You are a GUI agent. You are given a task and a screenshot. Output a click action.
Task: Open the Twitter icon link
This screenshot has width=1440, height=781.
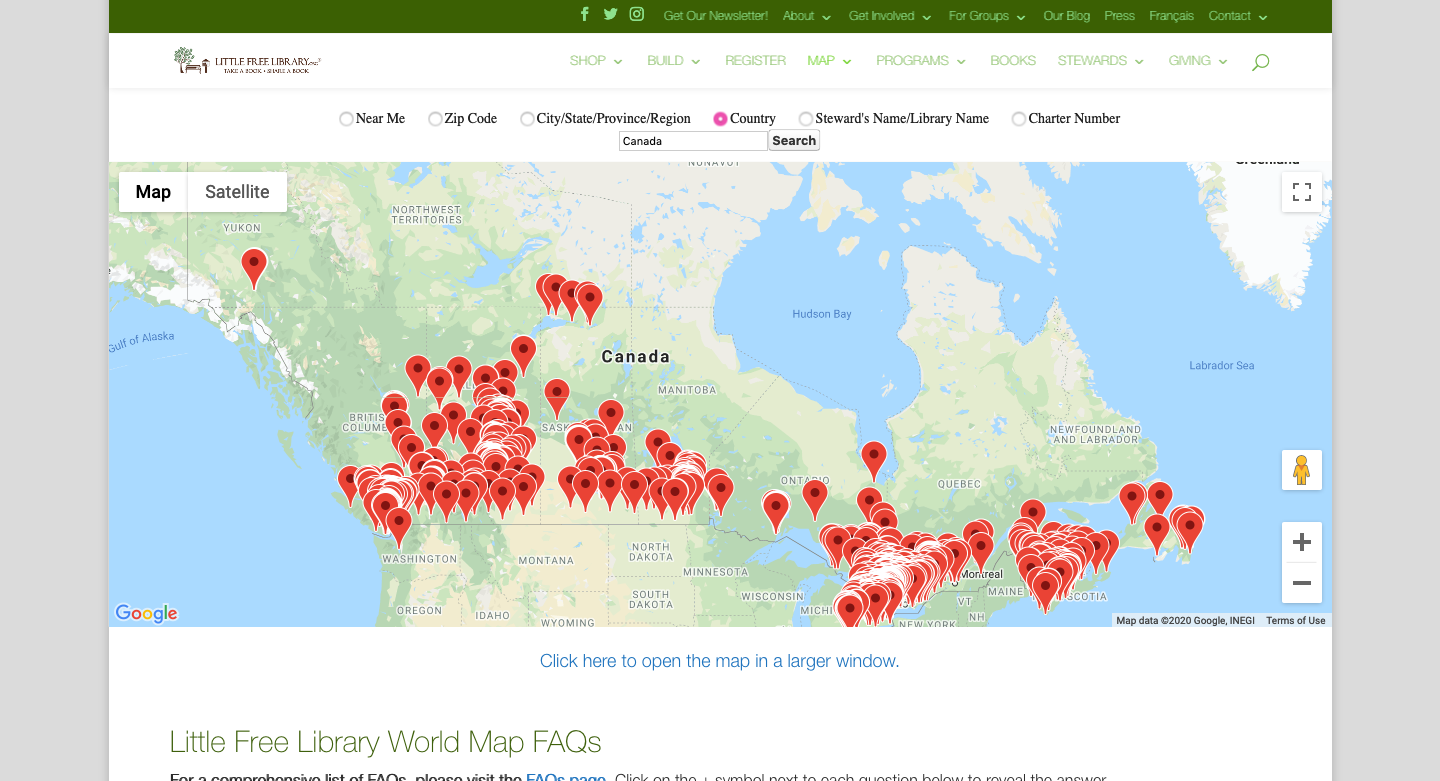click(x=610, y=14)
